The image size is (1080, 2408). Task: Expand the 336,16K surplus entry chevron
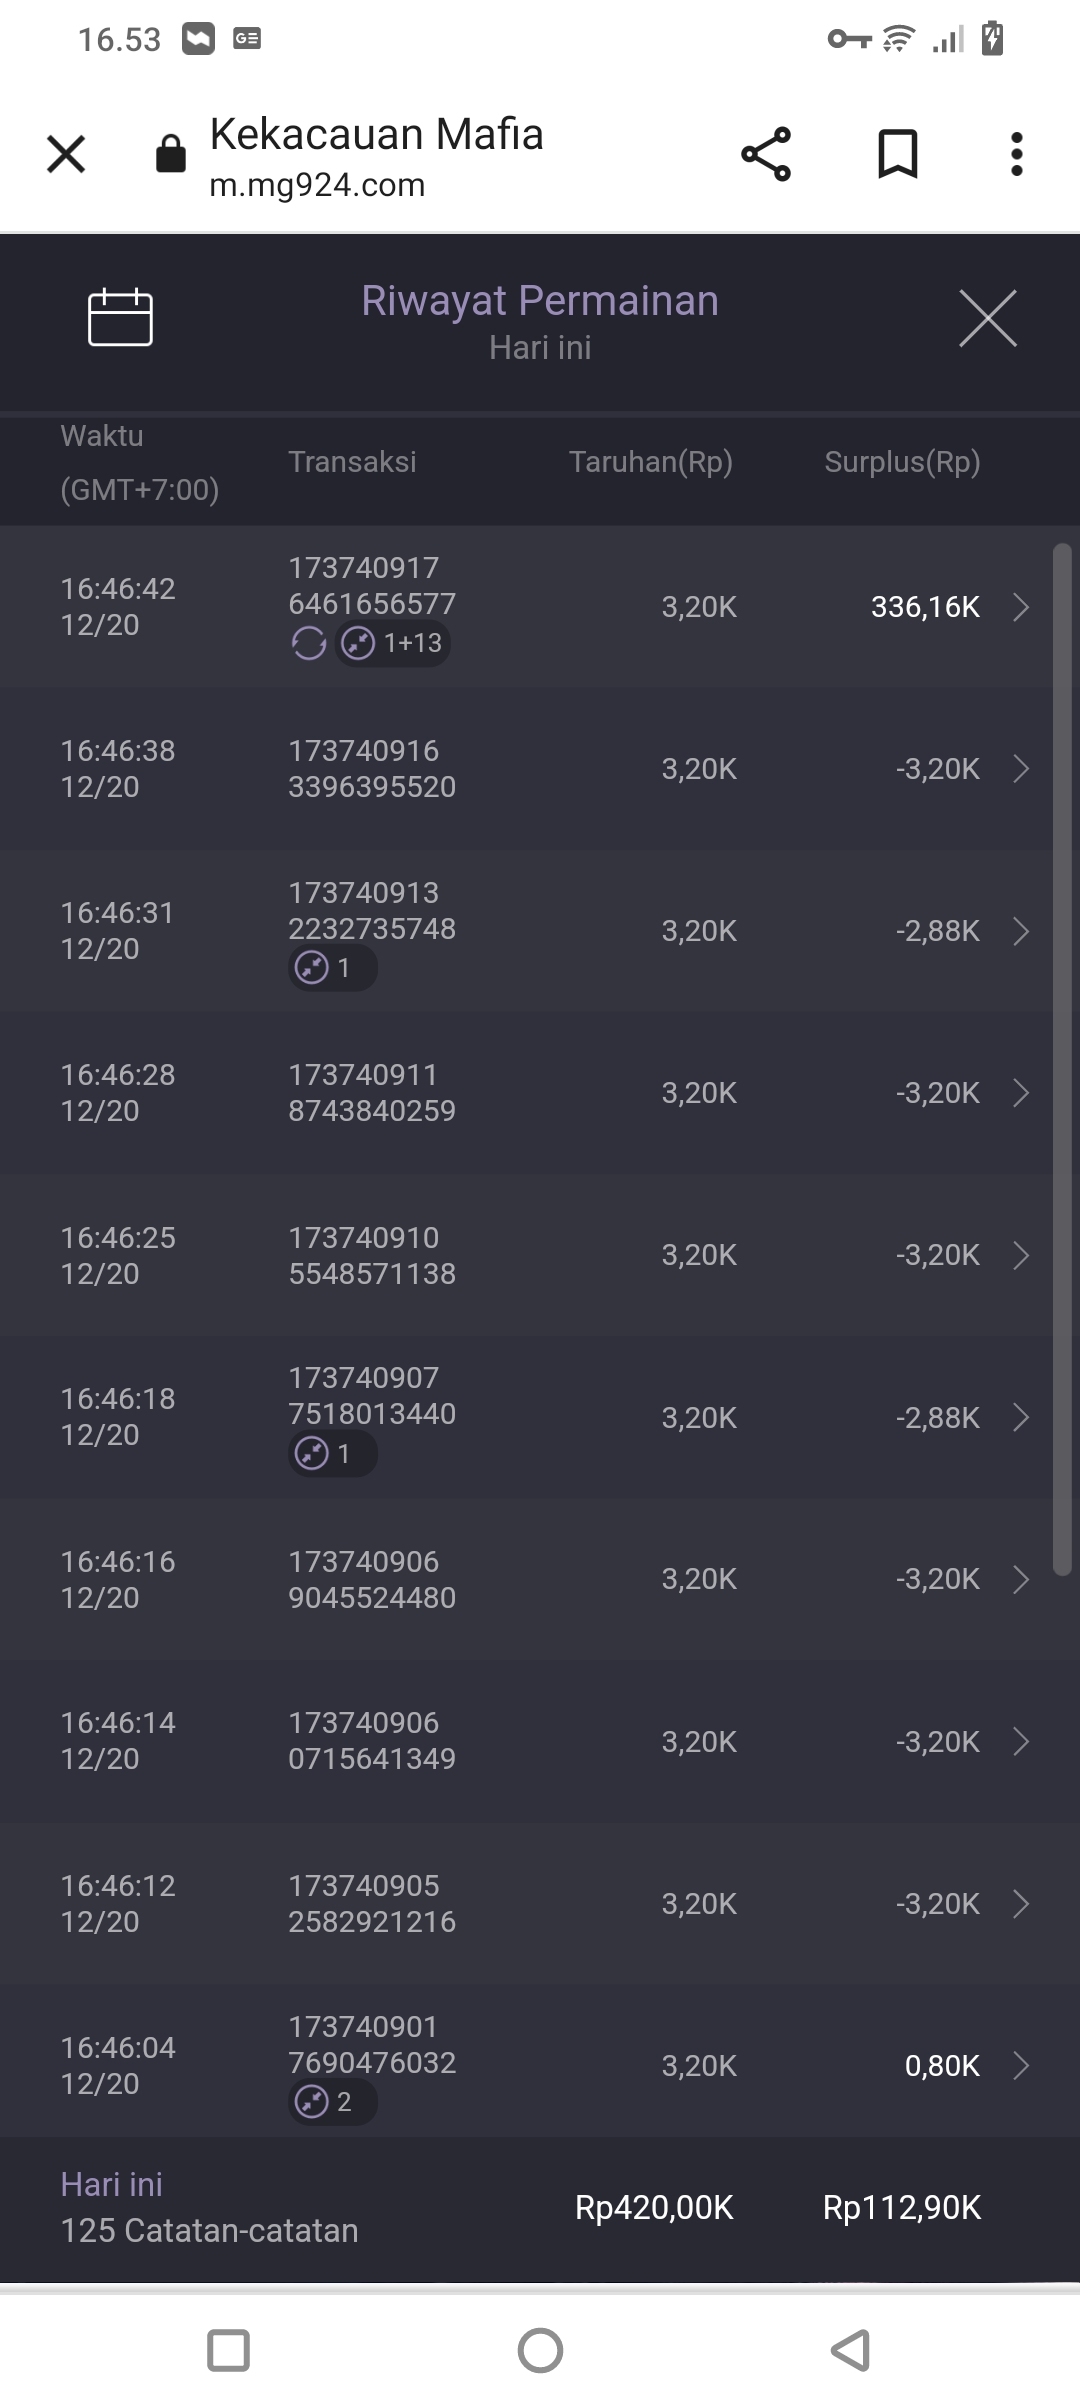[x=1020, y=607]
